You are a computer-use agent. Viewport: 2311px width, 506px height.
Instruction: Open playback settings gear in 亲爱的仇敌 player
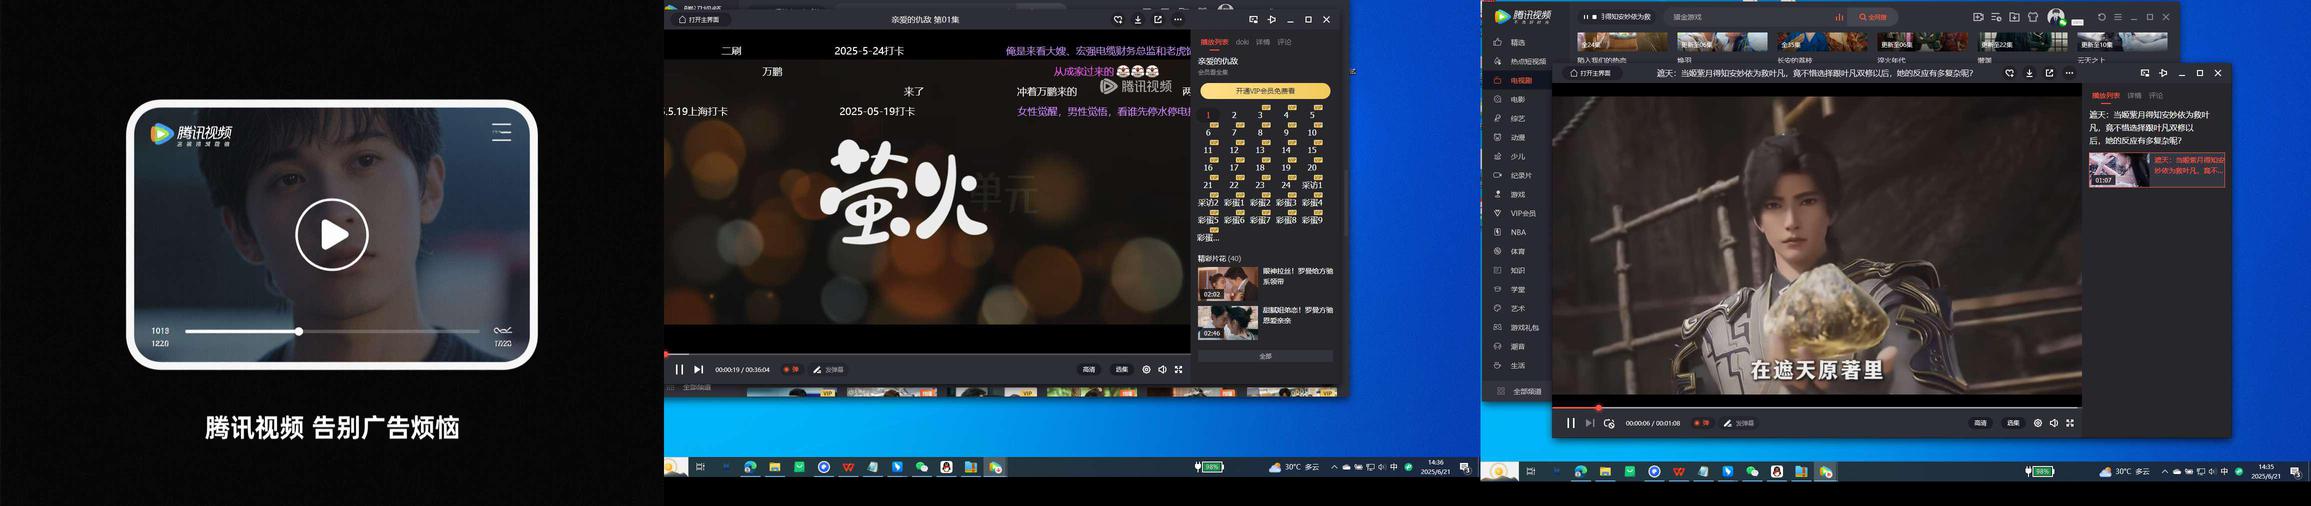pyautogui.click(x=1146, y=370)
